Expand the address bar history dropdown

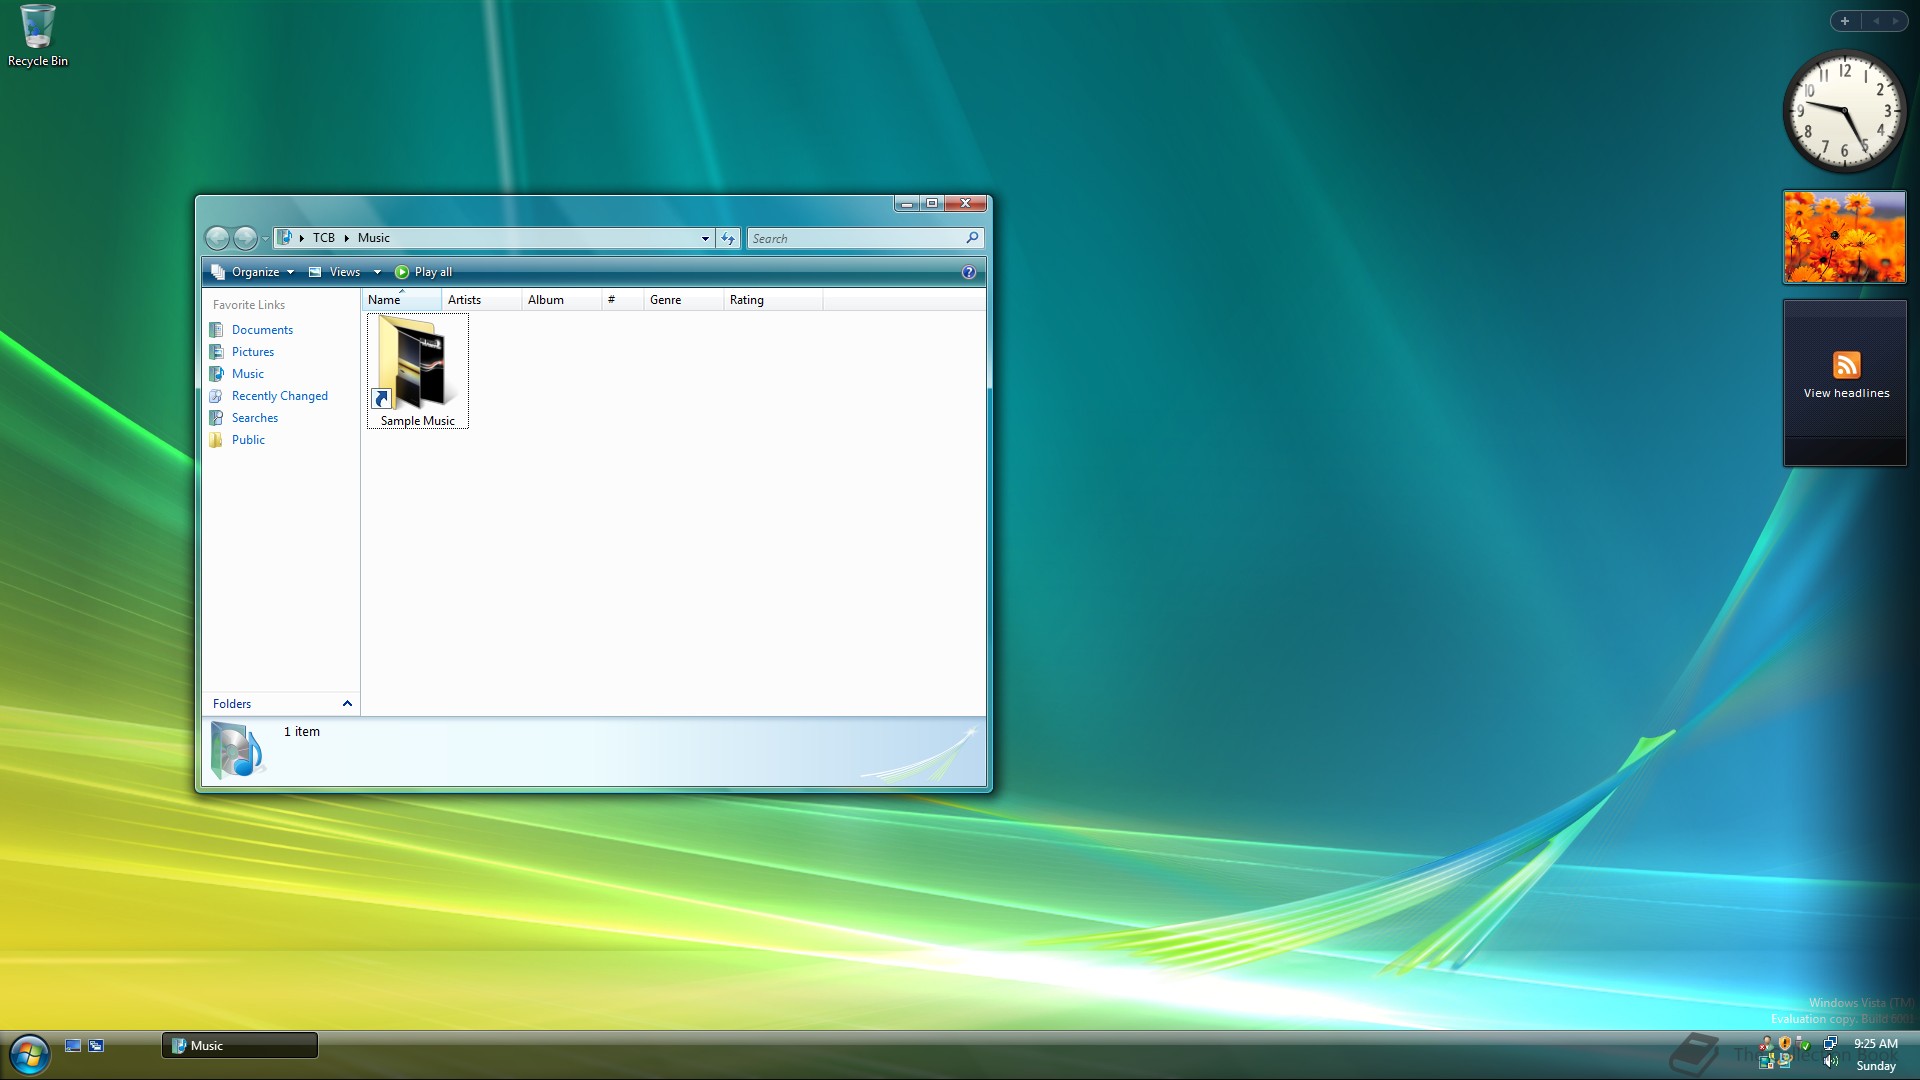705,238
